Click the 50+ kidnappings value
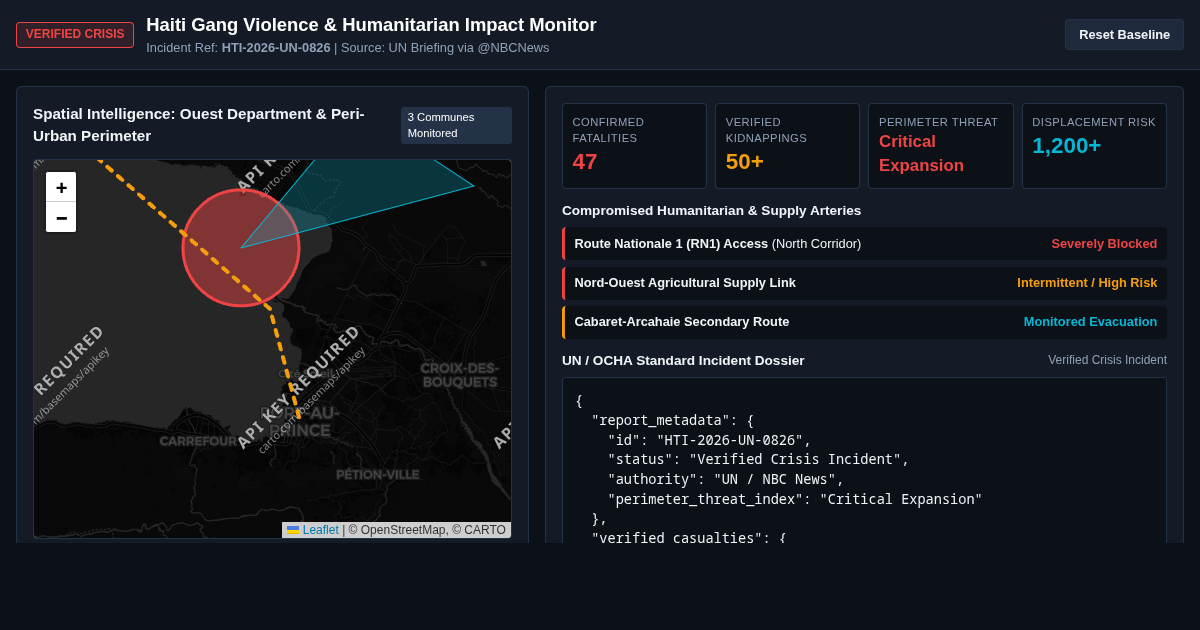1200x630 pixels. 745,162
